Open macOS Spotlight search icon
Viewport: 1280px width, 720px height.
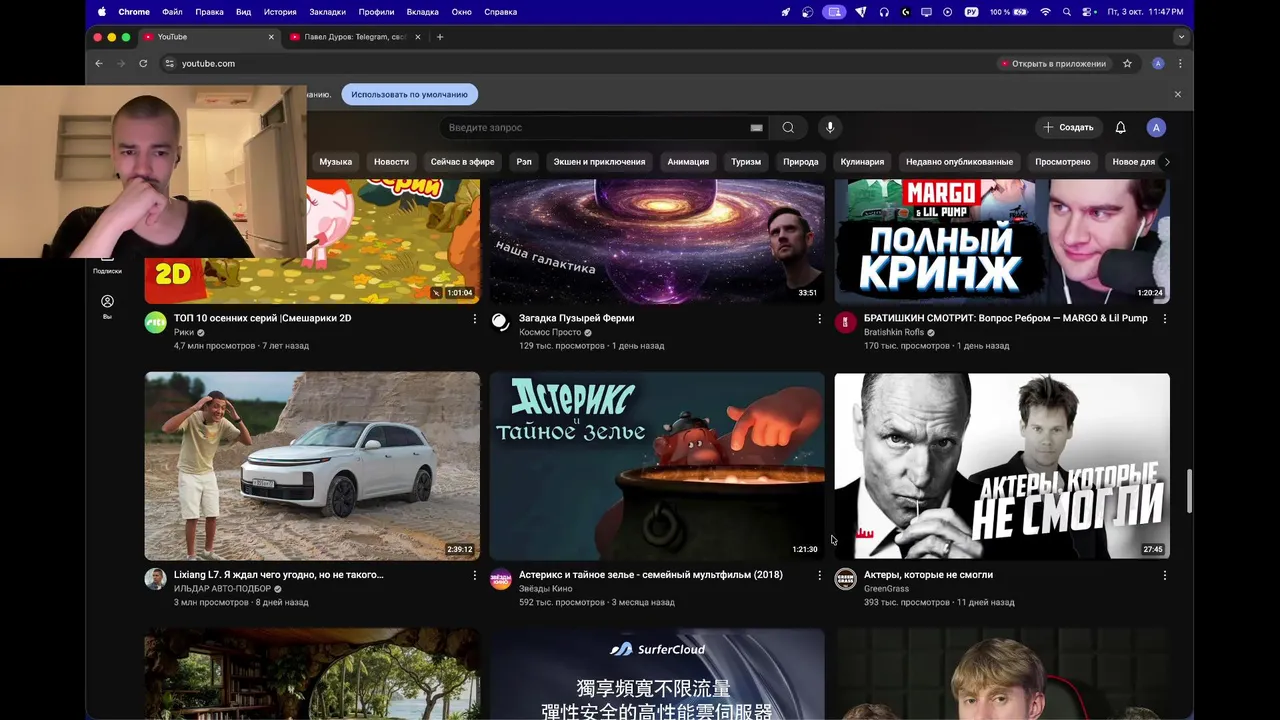click(1067, 12)
